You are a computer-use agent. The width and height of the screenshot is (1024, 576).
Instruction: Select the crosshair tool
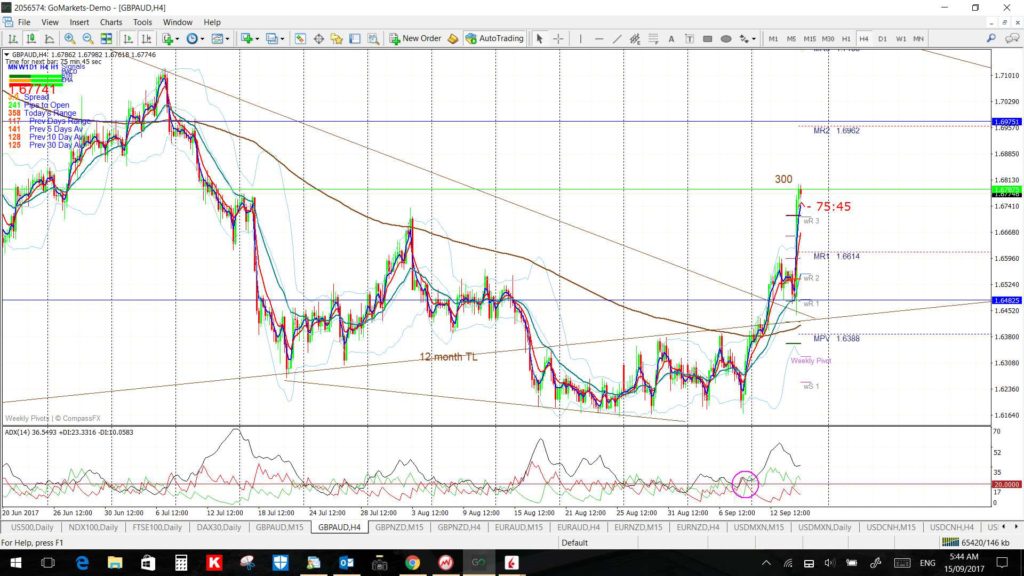(x=558, y=39)
